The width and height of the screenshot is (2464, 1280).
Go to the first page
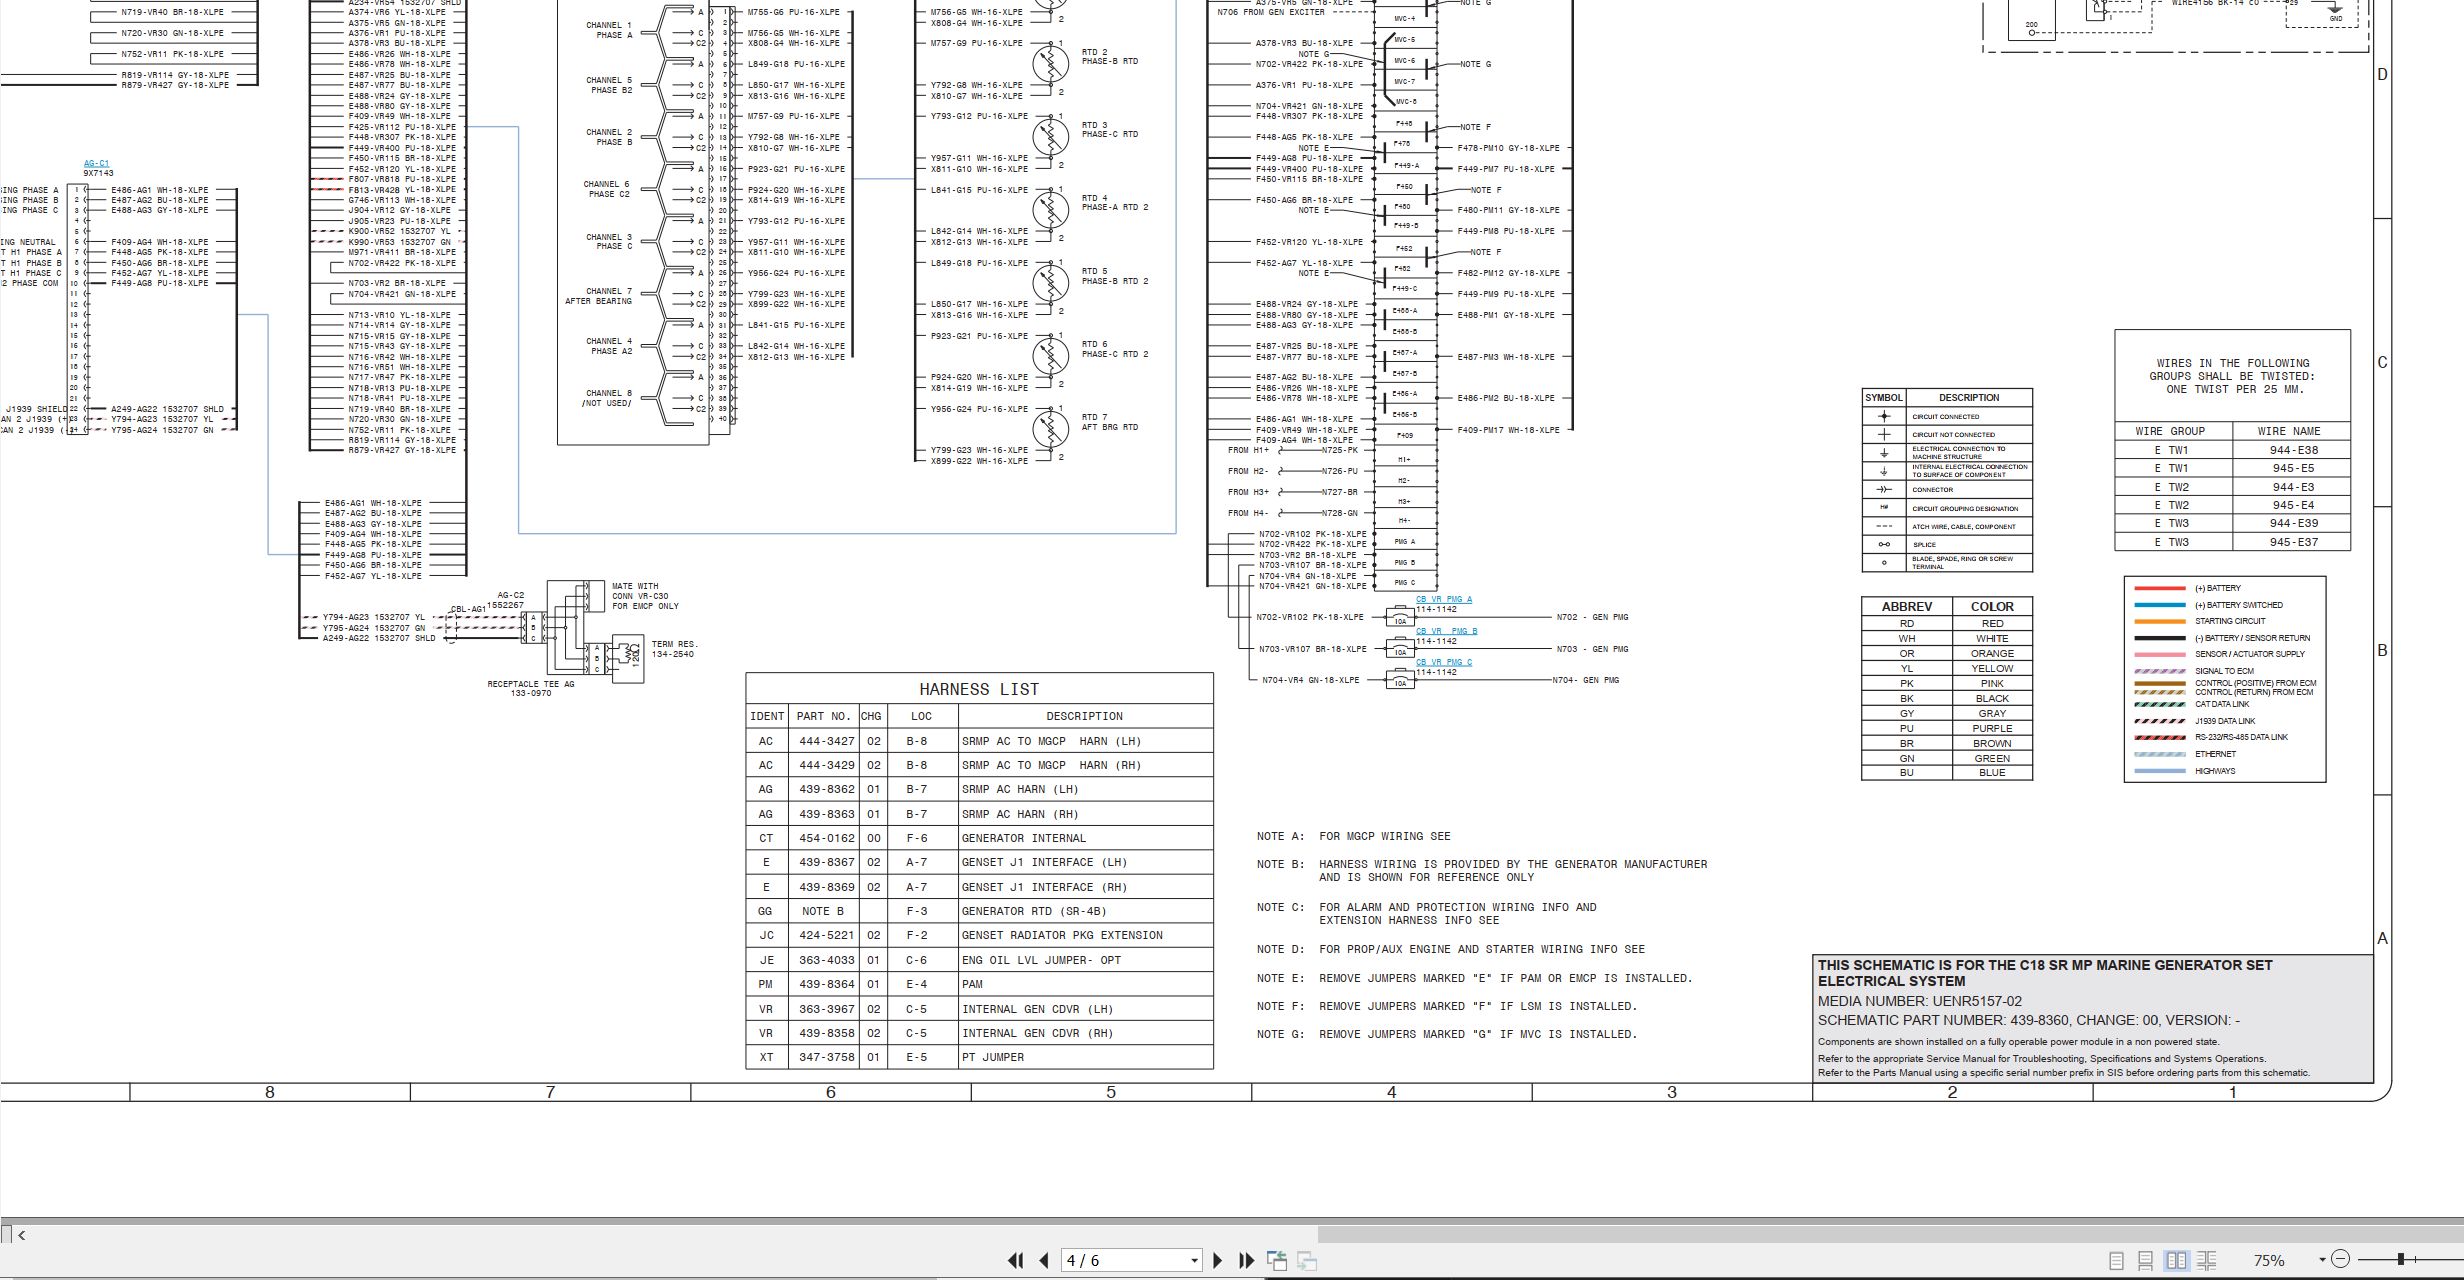point(1015,1261)
